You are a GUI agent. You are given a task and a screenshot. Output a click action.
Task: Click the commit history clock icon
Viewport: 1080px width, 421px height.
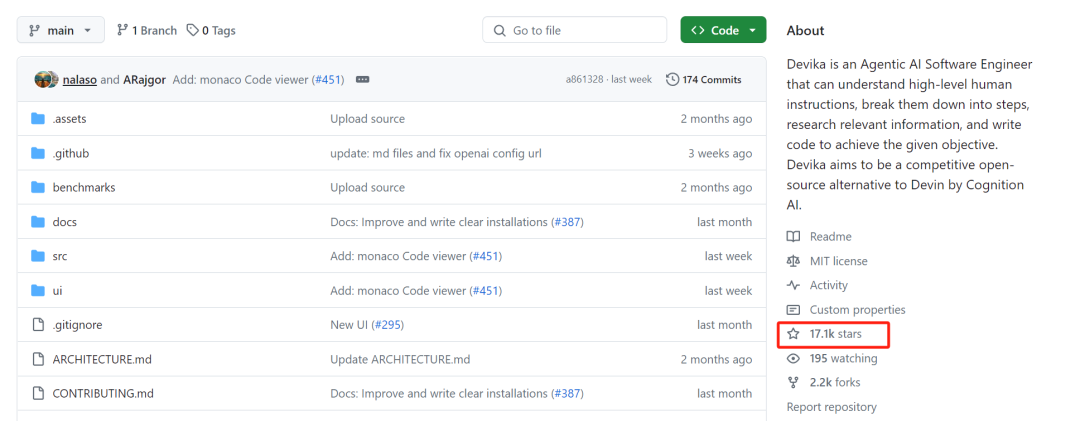672,79
